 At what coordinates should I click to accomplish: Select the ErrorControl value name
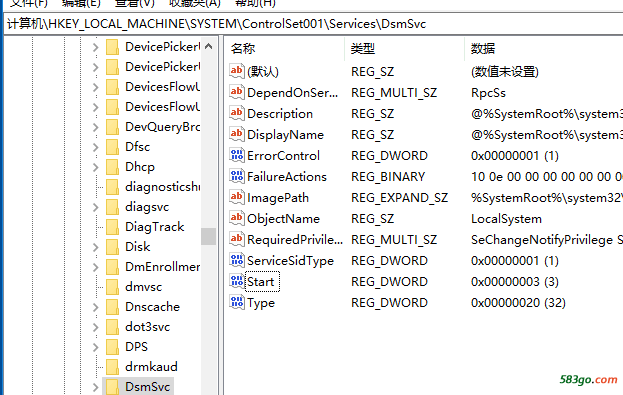[x=283, y=155]
